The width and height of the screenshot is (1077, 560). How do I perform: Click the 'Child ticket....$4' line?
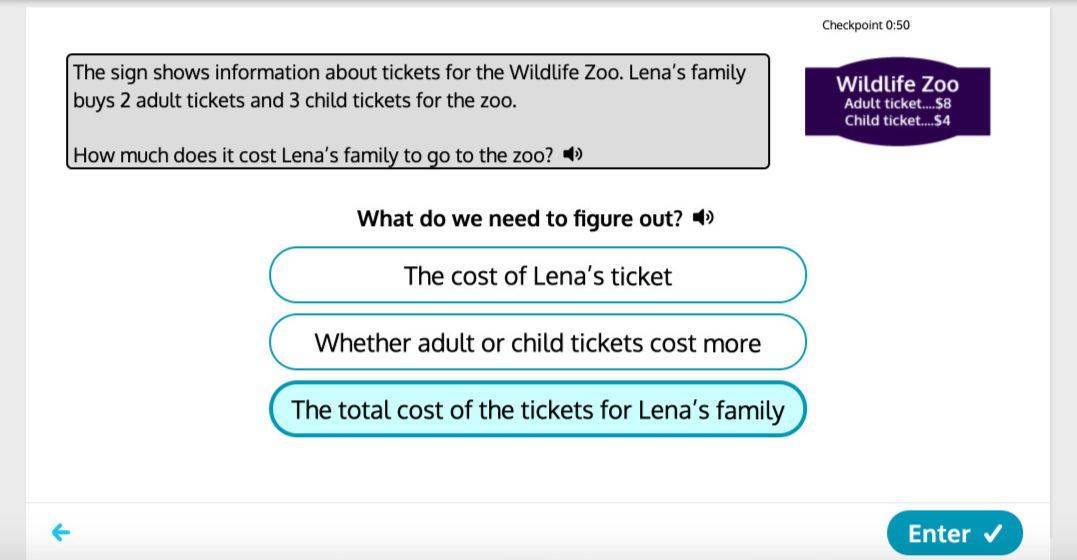point(898,121)
